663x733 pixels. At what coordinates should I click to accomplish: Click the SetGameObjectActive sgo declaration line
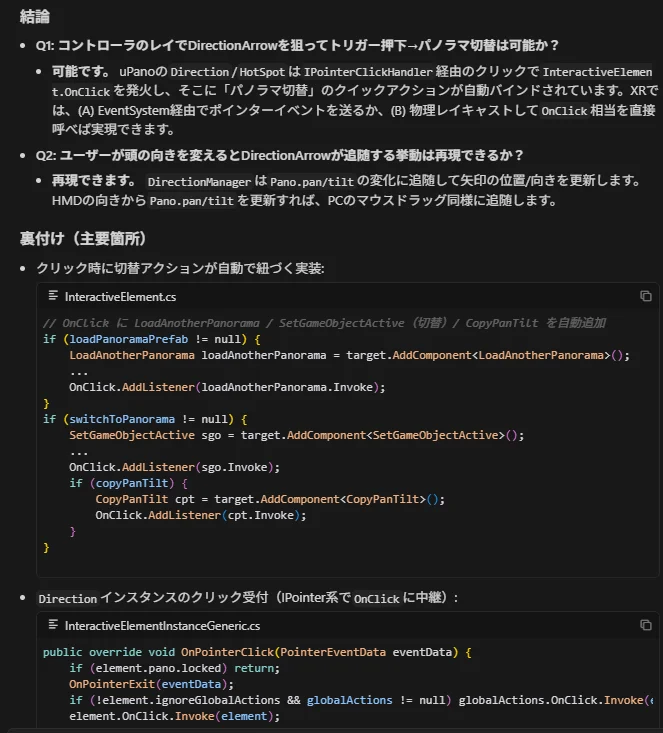296,435
